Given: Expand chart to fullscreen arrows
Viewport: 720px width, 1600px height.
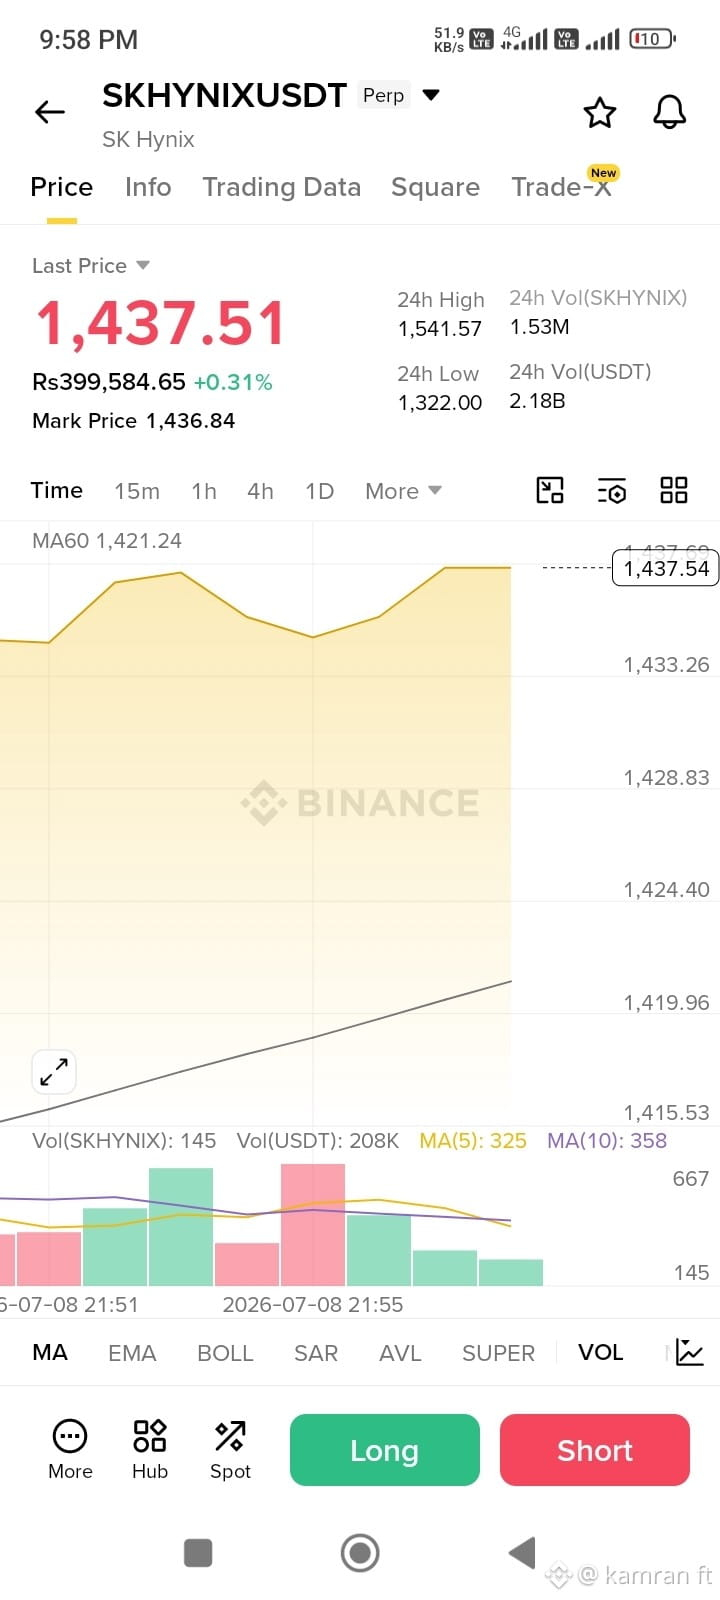Looking at the screenshot, I should point(54,1072).
